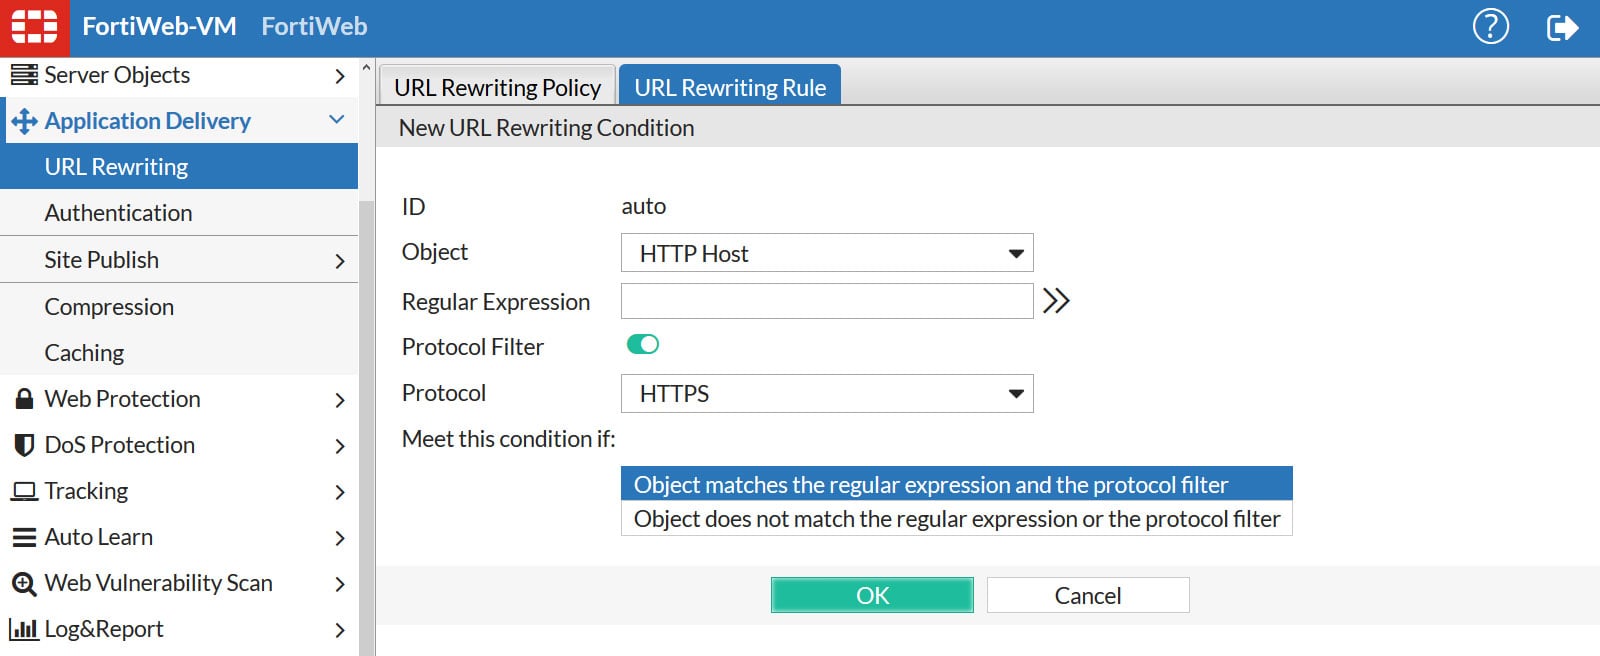Open the Object dropdown showing HTTP Host
The image size is (1600, 656).
coord(827,253)
